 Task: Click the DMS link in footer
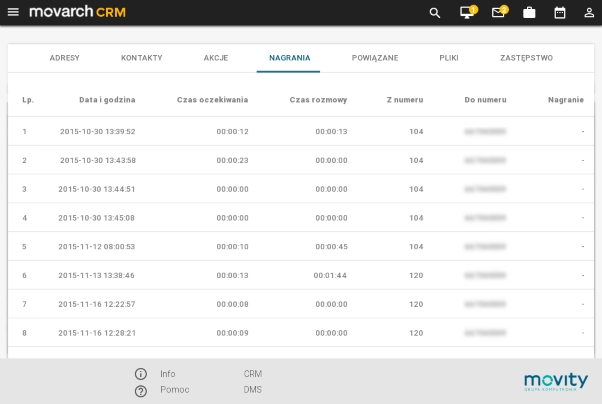tap(252, 390)
